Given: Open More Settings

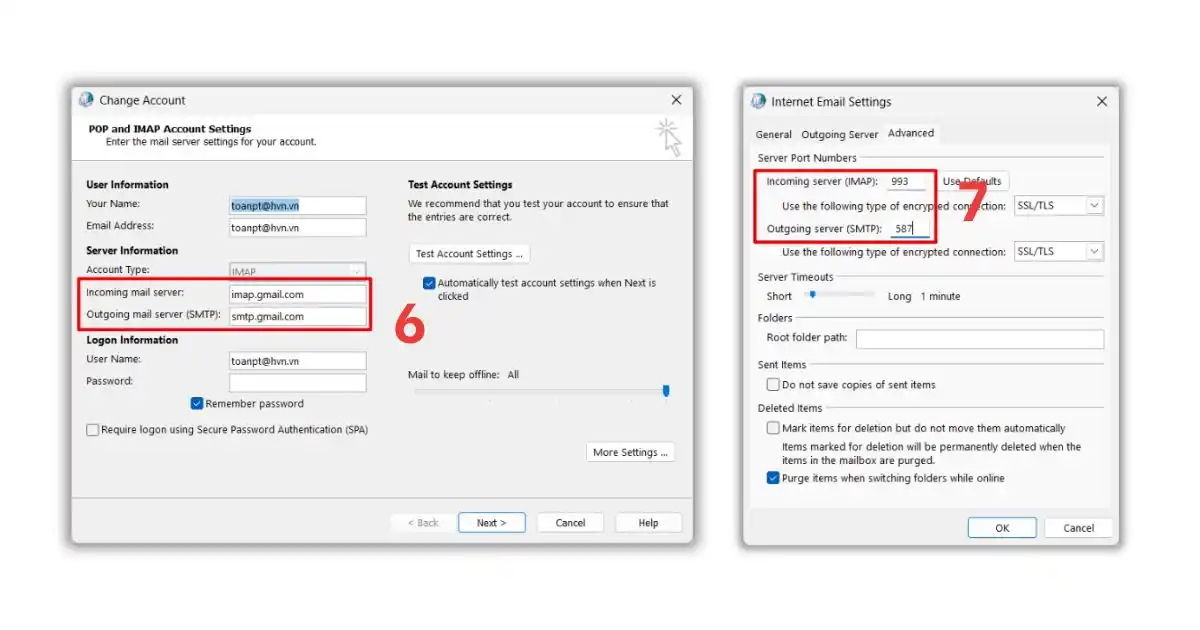Looking at the screenshot, I should pos(630,452).
